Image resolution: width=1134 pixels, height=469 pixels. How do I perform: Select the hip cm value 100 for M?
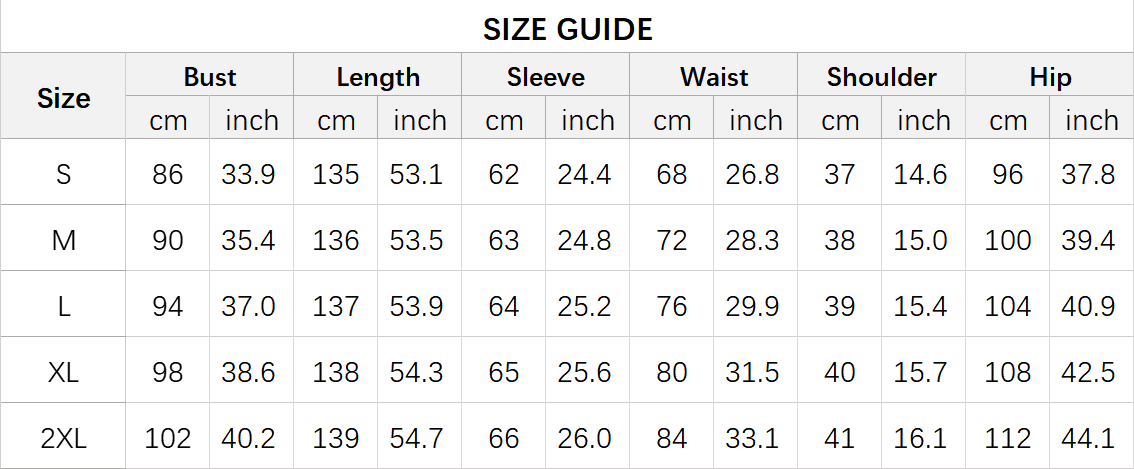pos(1008,240)
